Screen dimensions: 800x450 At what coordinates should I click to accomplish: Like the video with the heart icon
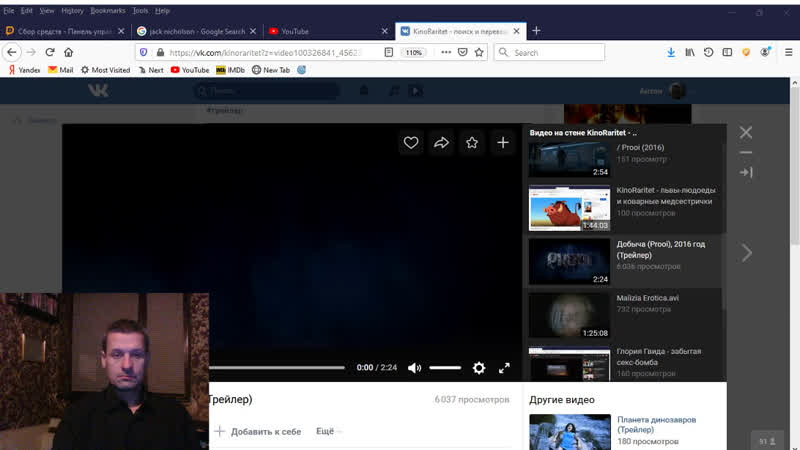tap(411, 143)
